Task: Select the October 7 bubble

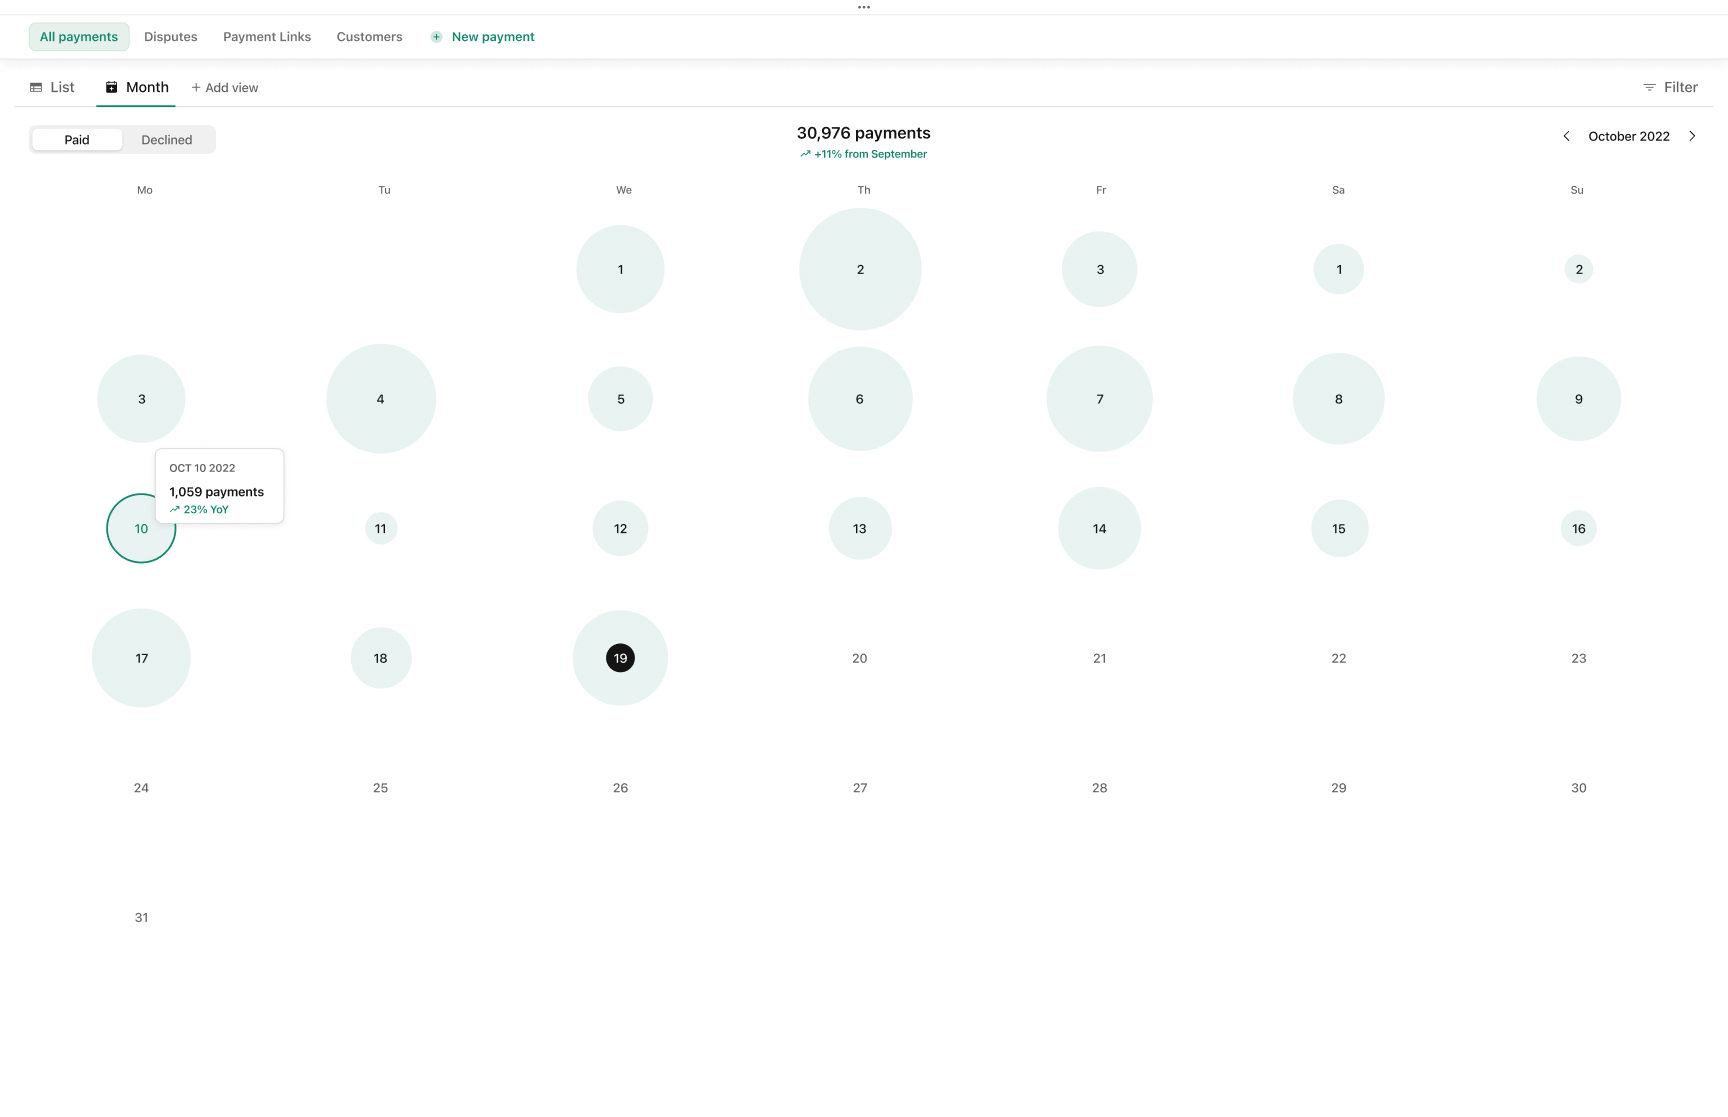Action: [1100, 399]
